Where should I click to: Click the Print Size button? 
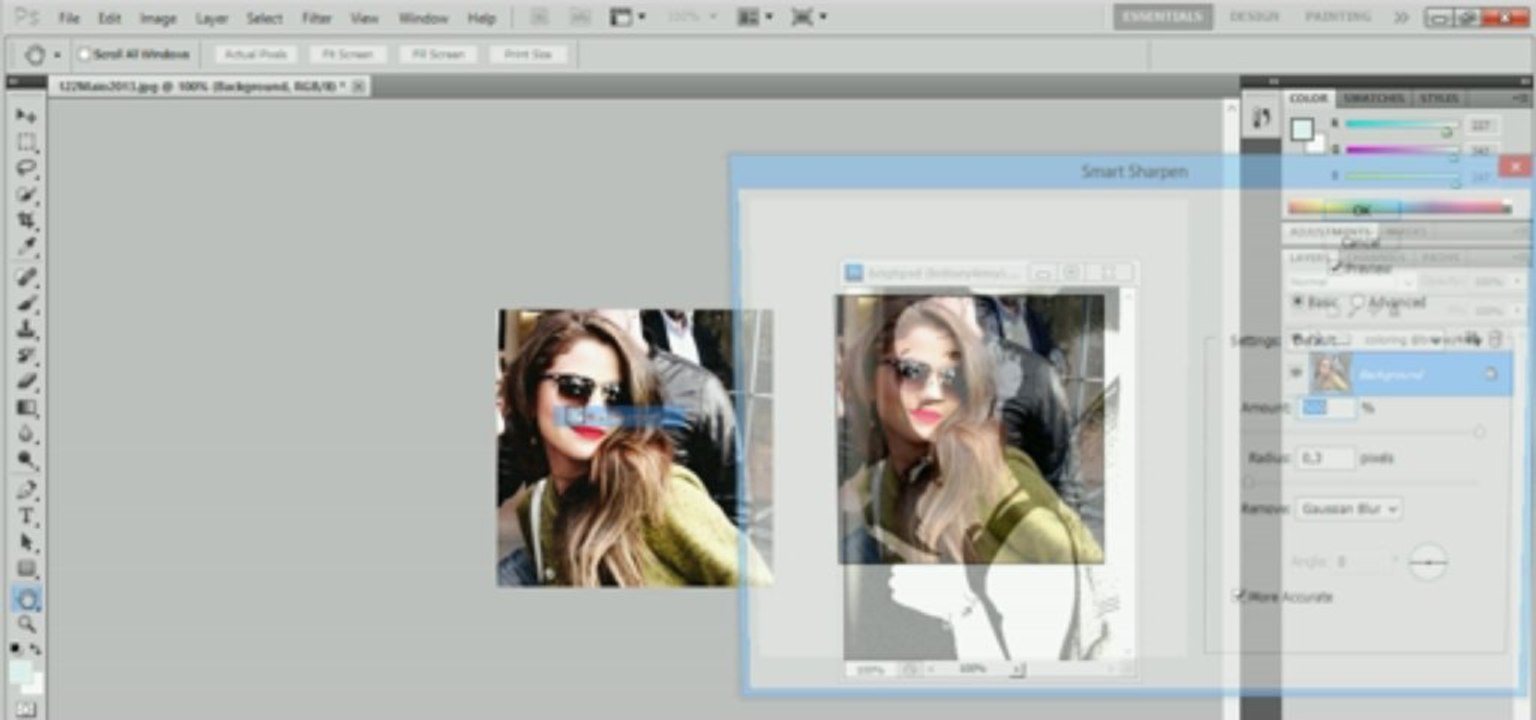coord(528,54)
